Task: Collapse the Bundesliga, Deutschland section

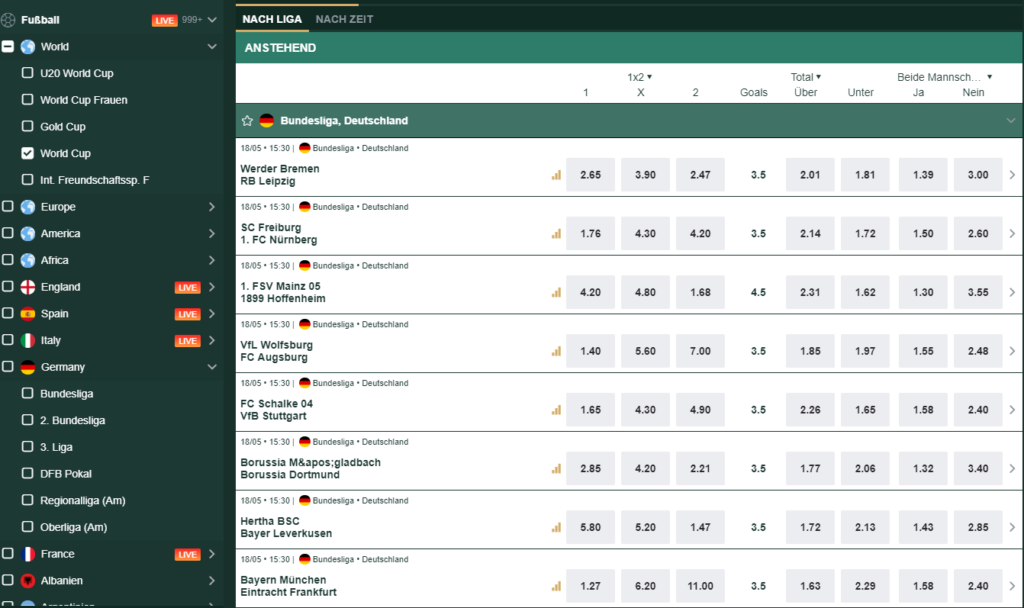Action: coord(1011,121)
